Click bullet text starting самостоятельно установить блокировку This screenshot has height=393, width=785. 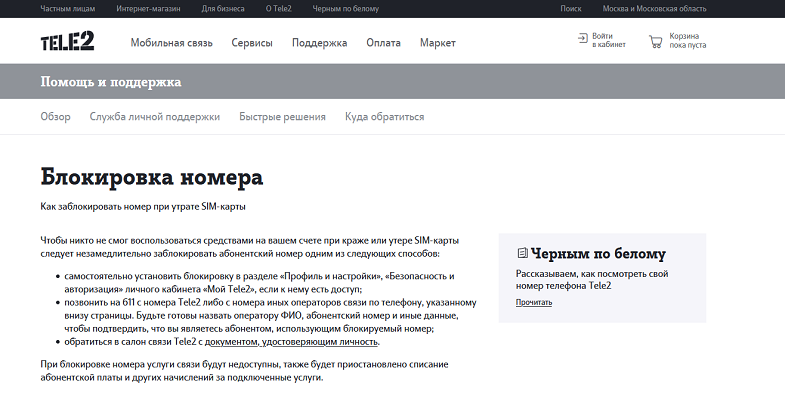pos(259,283)
